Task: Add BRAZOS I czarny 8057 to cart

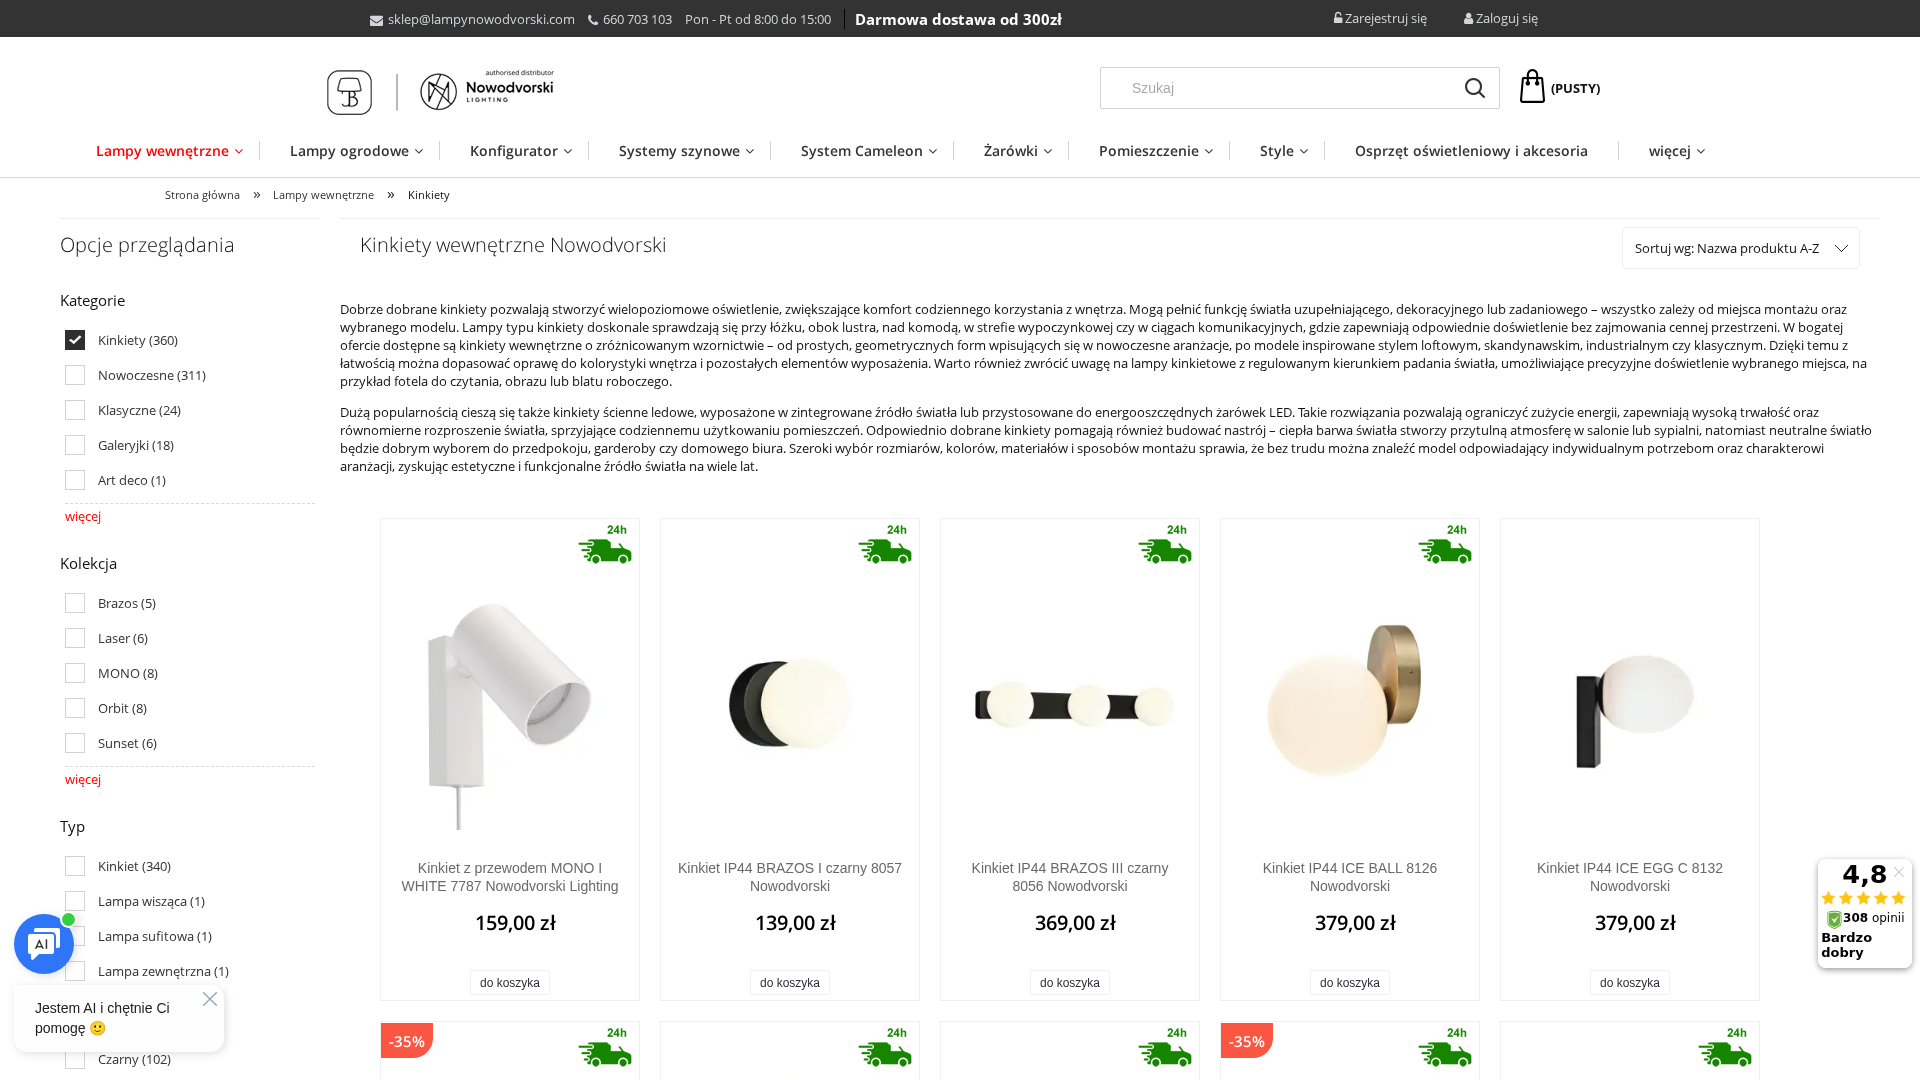Action: [x=790, y=983]
